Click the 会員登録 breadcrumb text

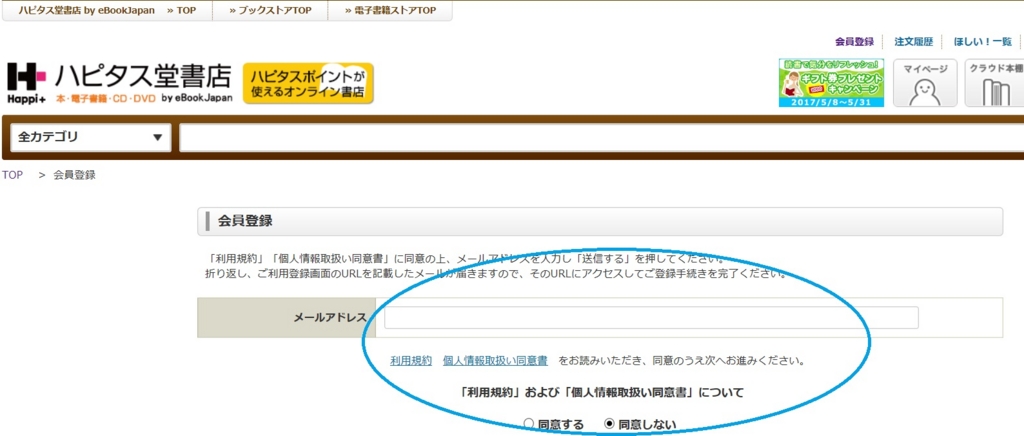pos(74,175)
